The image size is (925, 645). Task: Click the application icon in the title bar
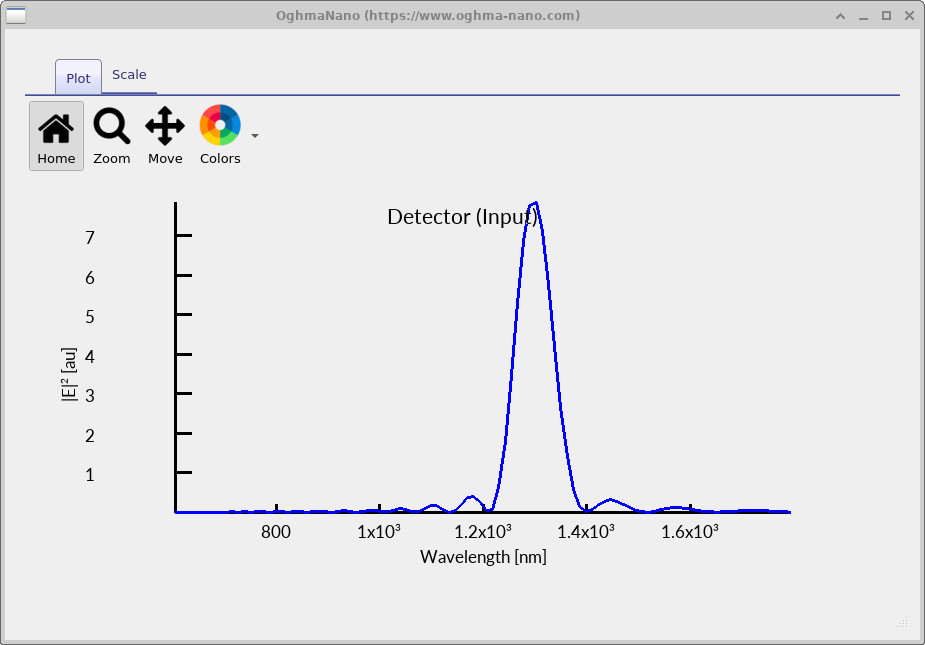click(16, 15)
